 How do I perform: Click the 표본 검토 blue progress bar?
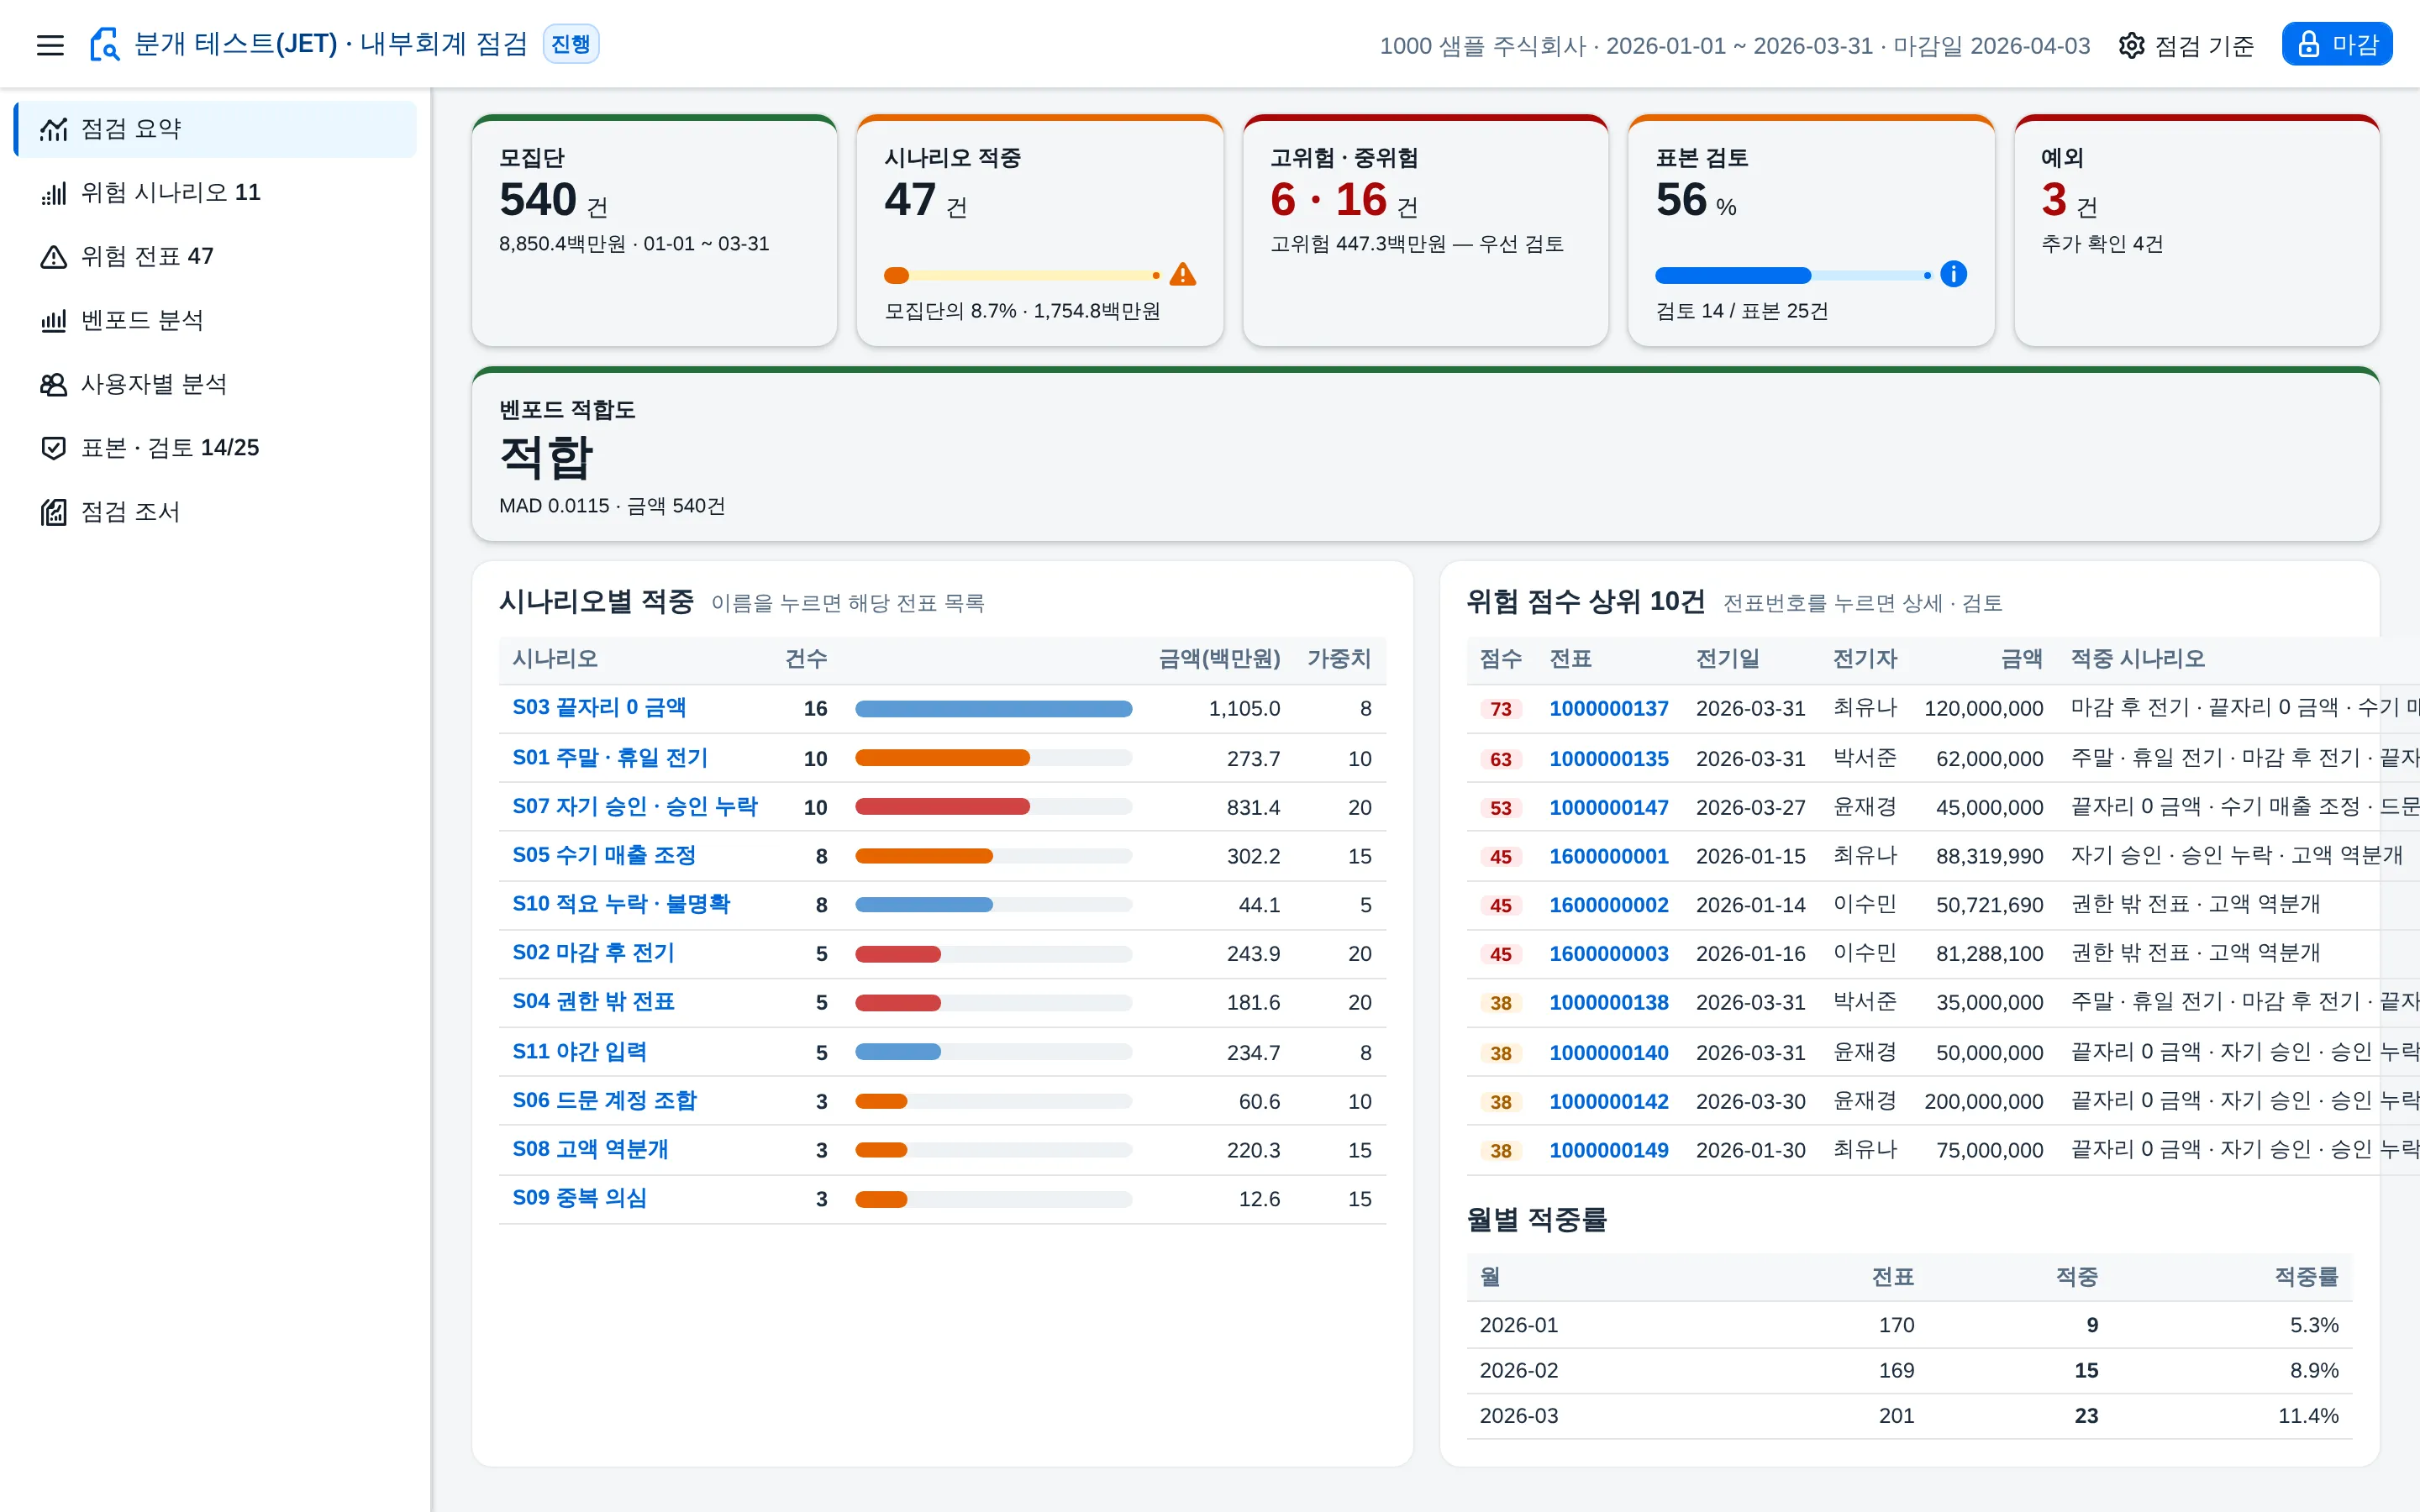pos(1793,275)
